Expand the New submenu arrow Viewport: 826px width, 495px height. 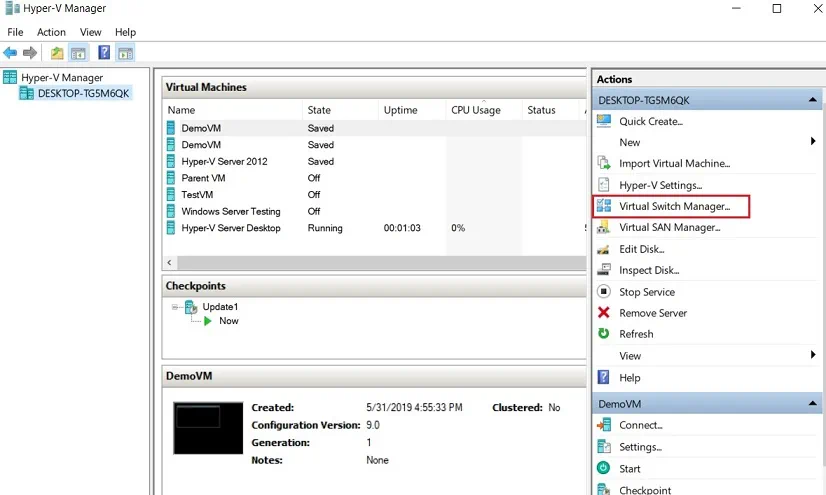[813, 142]
